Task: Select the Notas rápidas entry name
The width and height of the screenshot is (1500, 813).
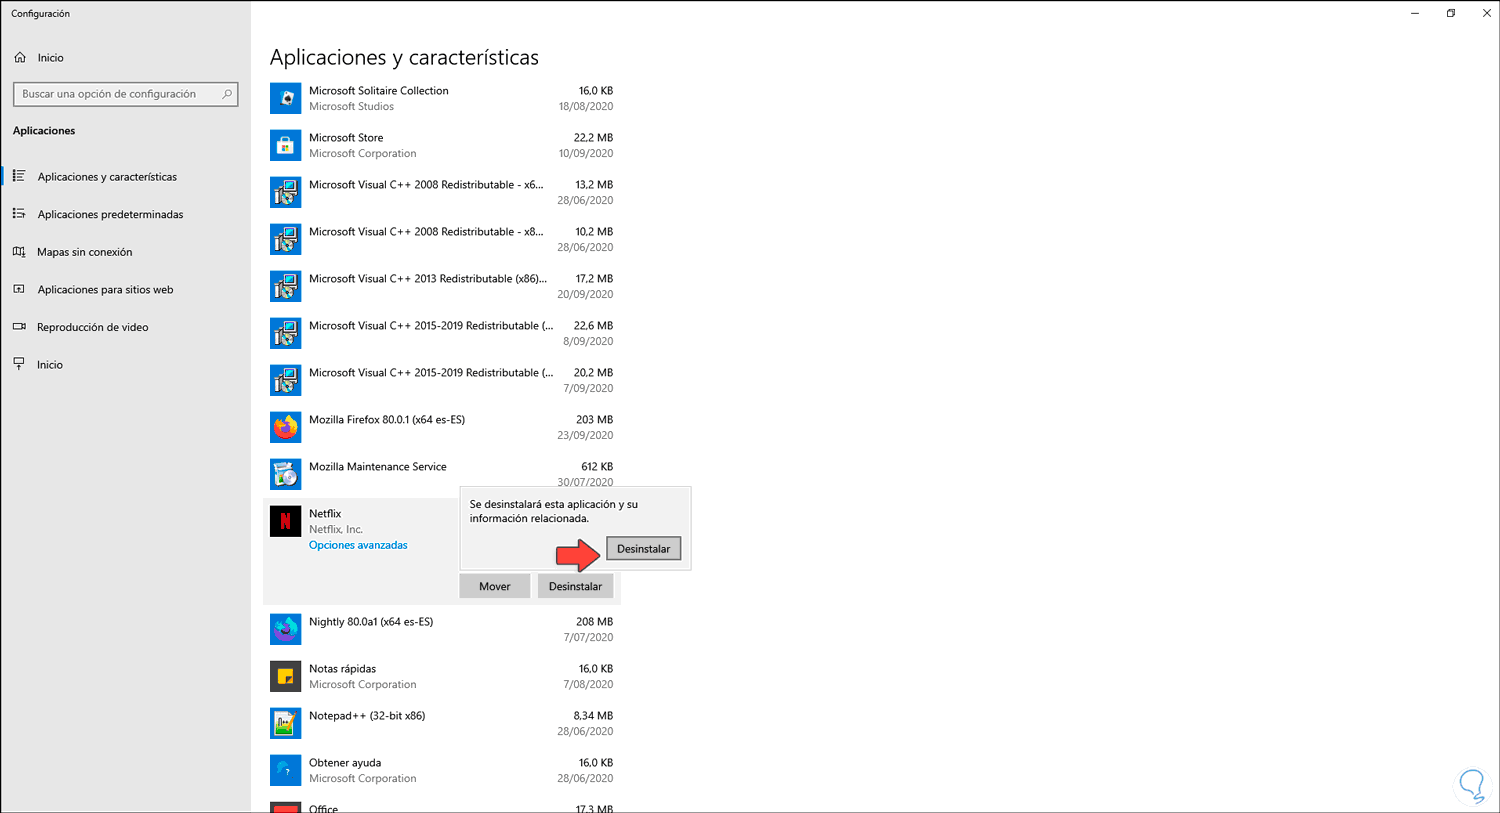Action: click(342, 669)
